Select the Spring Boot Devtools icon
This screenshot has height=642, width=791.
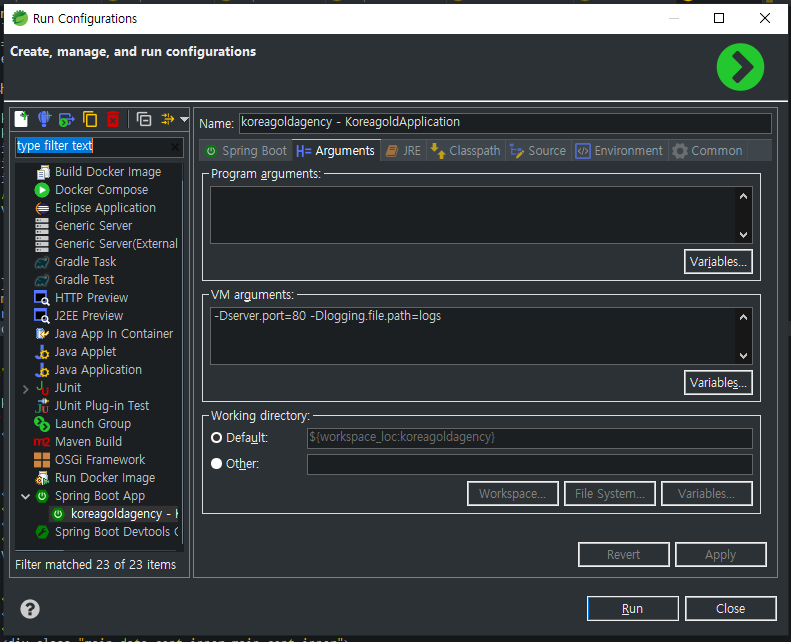(42, 532)
